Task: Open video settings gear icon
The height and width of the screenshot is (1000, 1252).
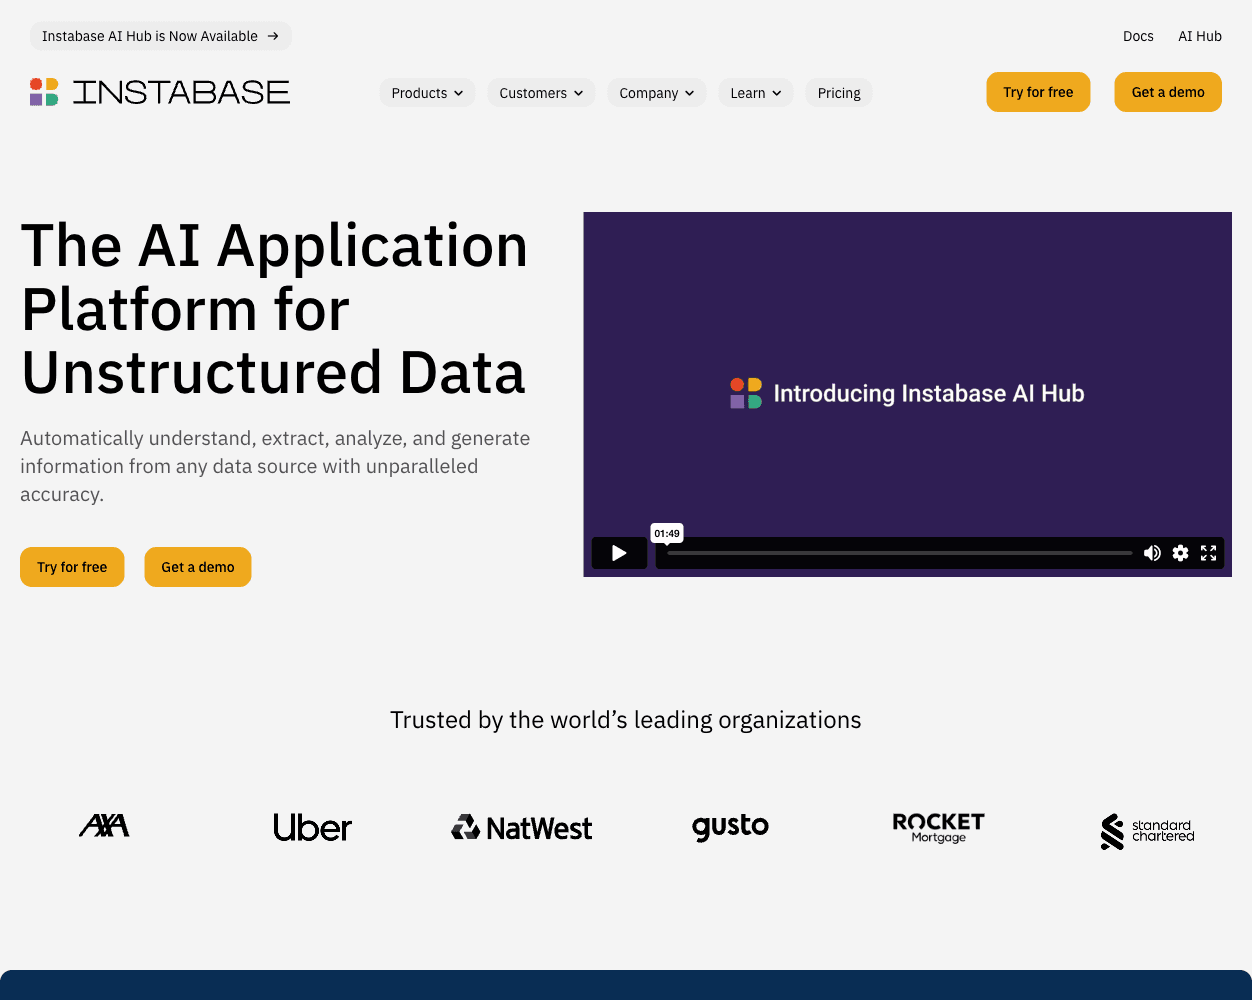Action: coord(1180,553)
